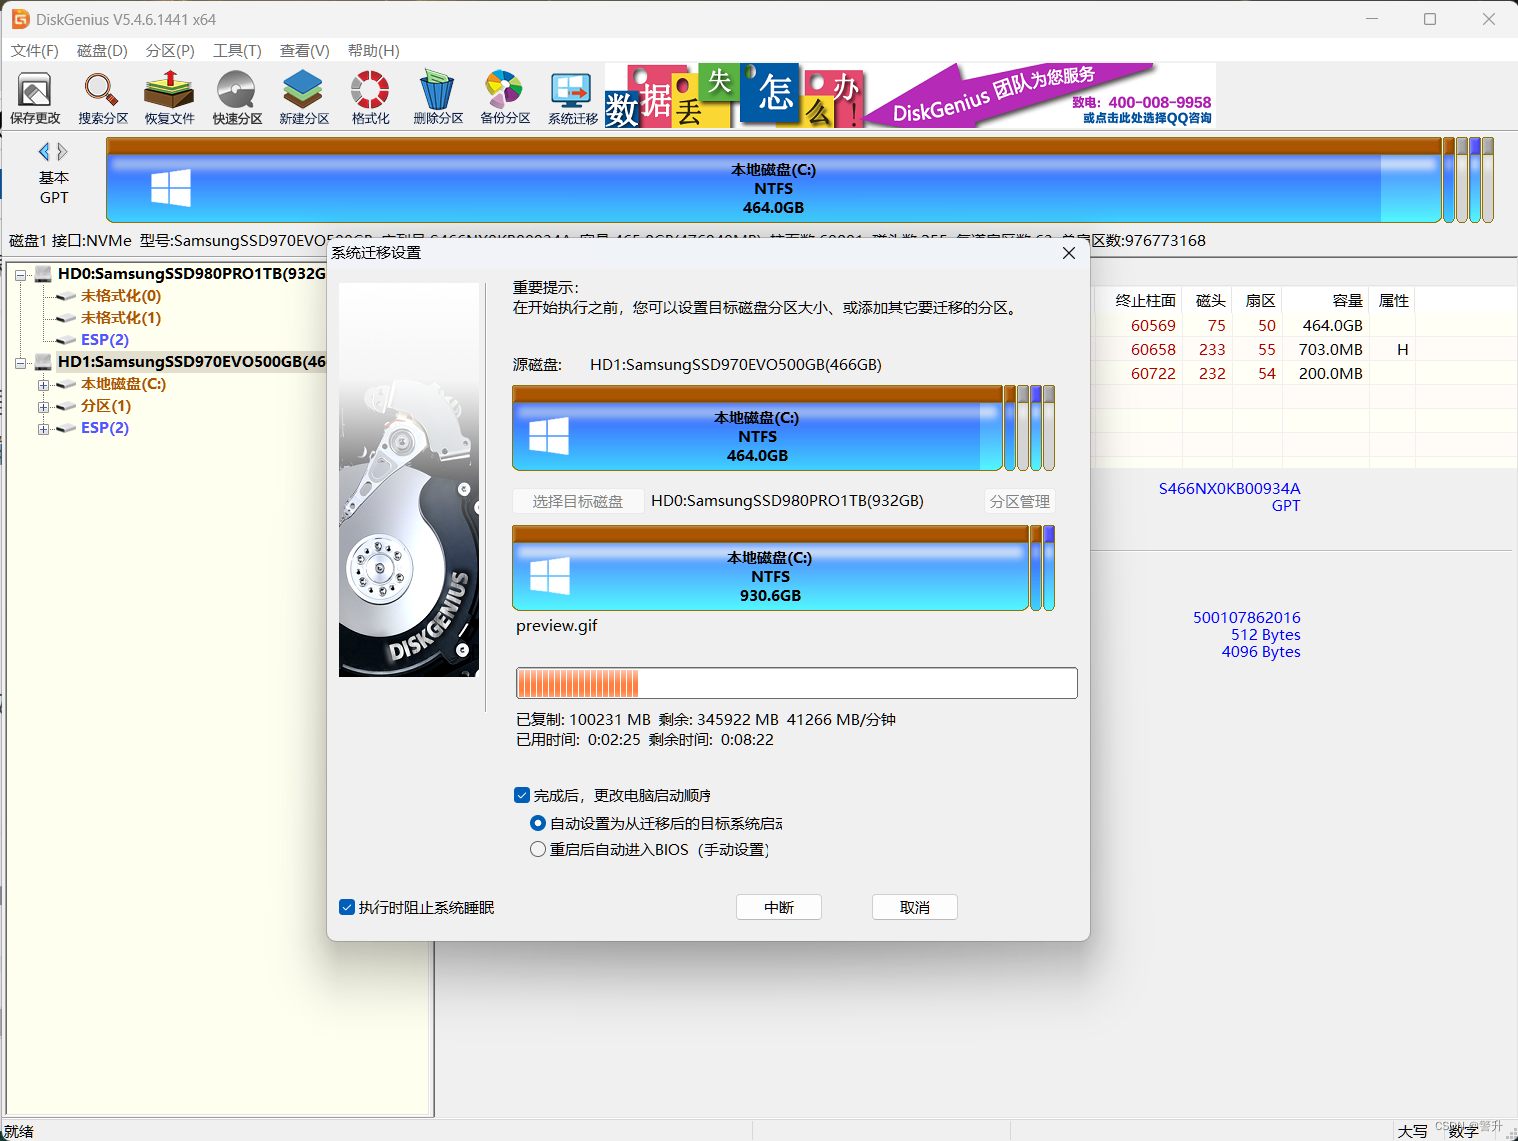1518x1141 pixels.
Task: Click the 60569 end cylinder cell
Action: [x=1153, y=326]
